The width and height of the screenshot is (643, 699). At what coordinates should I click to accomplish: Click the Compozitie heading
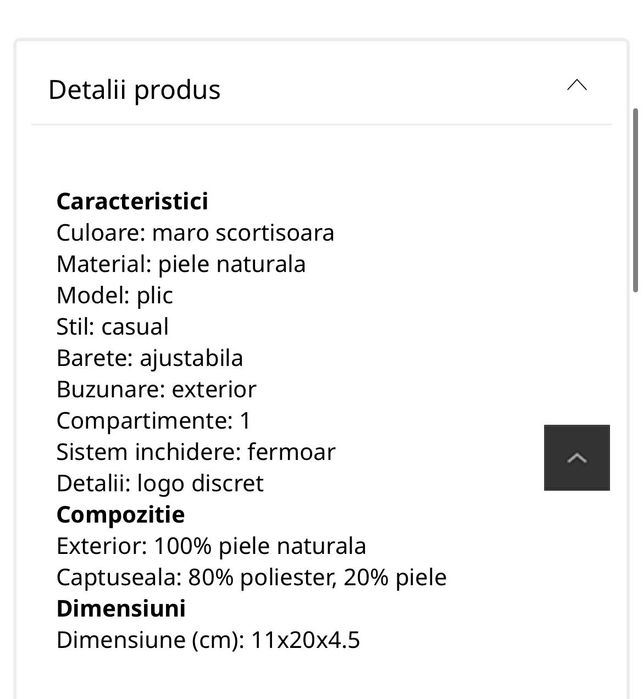tap(120, 515)
